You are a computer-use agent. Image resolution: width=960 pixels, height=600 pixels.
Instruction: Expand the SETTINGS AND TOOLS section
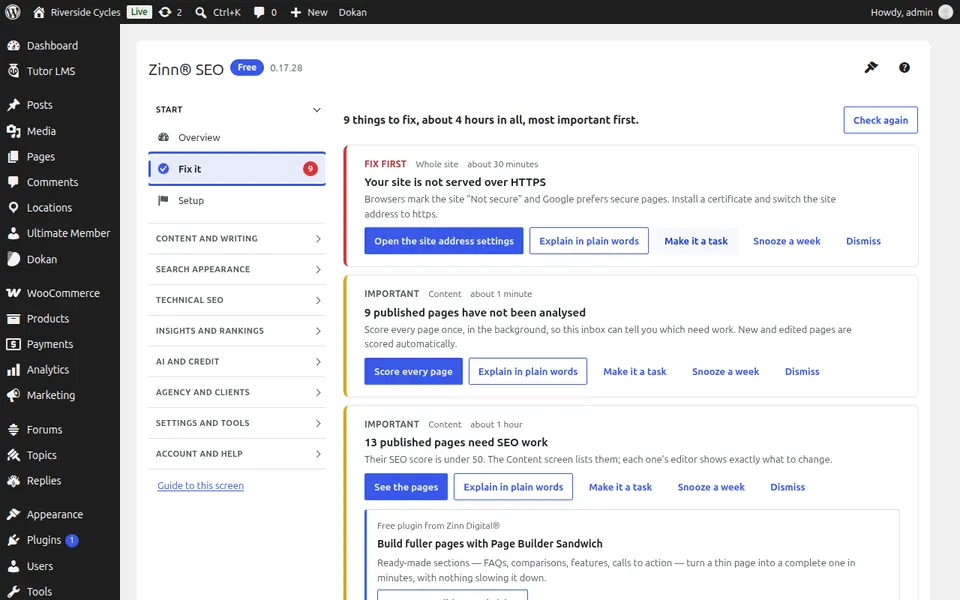click(237, 423)
